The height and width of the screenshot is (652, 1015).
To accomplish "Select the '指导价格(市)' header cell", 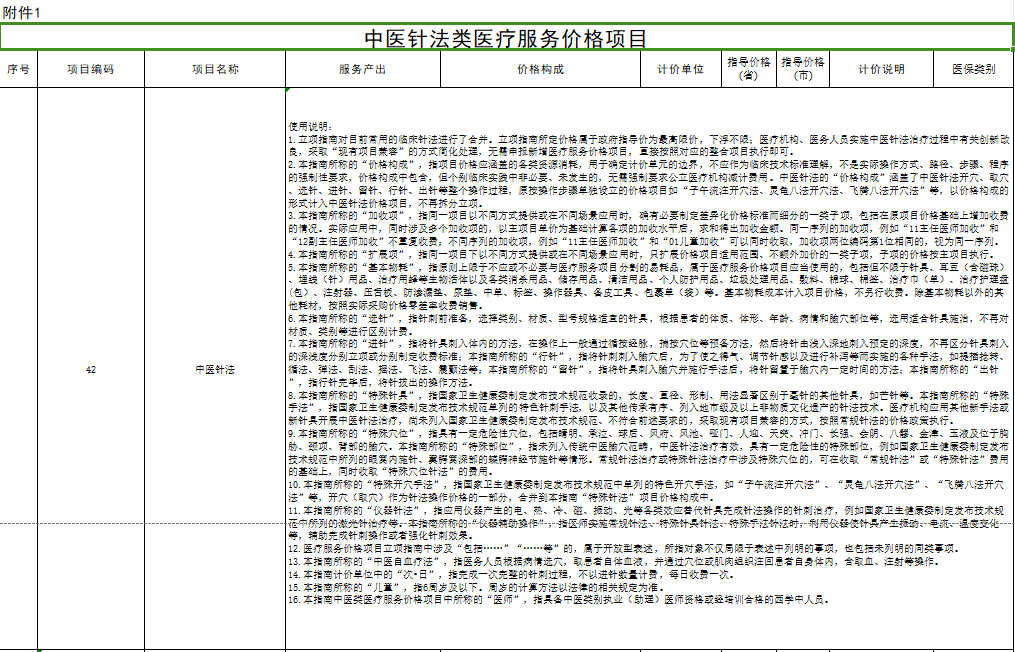I will coord(802,69).
